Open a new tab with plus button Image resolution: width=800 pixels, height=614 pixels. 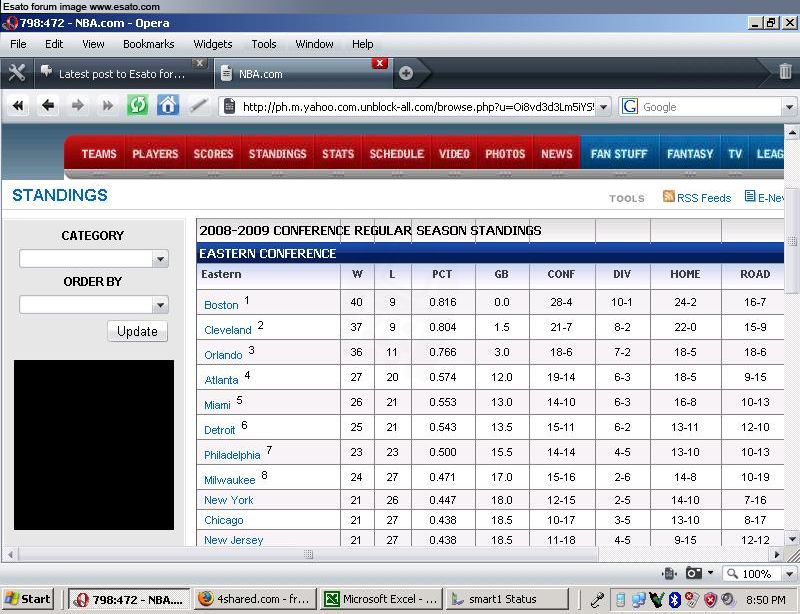pos(406,73)
